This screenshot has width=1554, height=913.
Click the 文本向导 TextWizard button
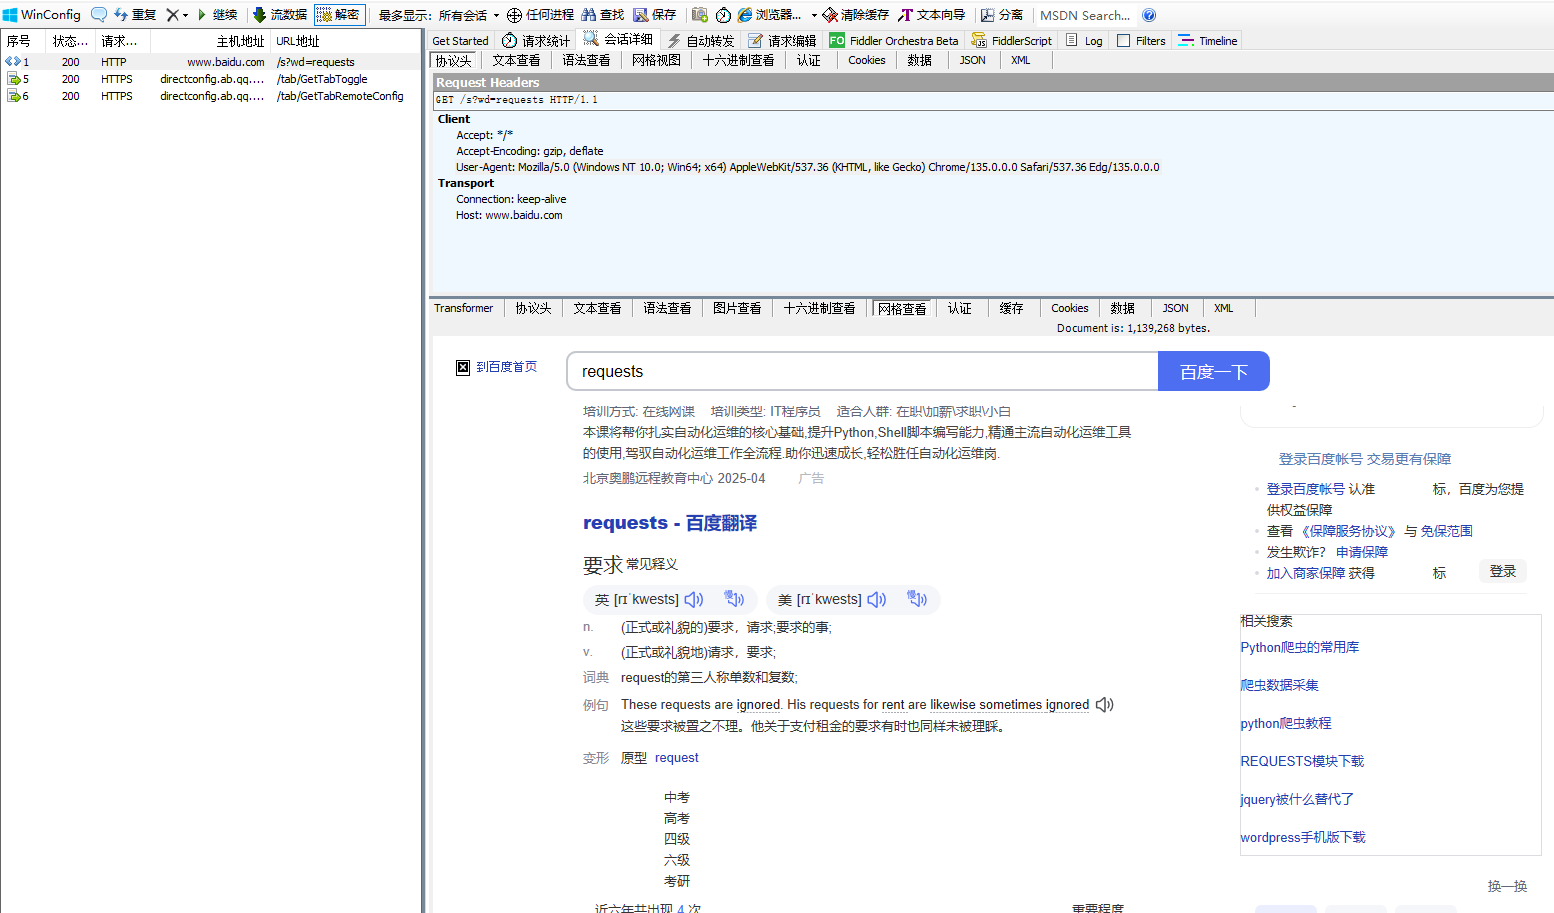click(932, 15)
